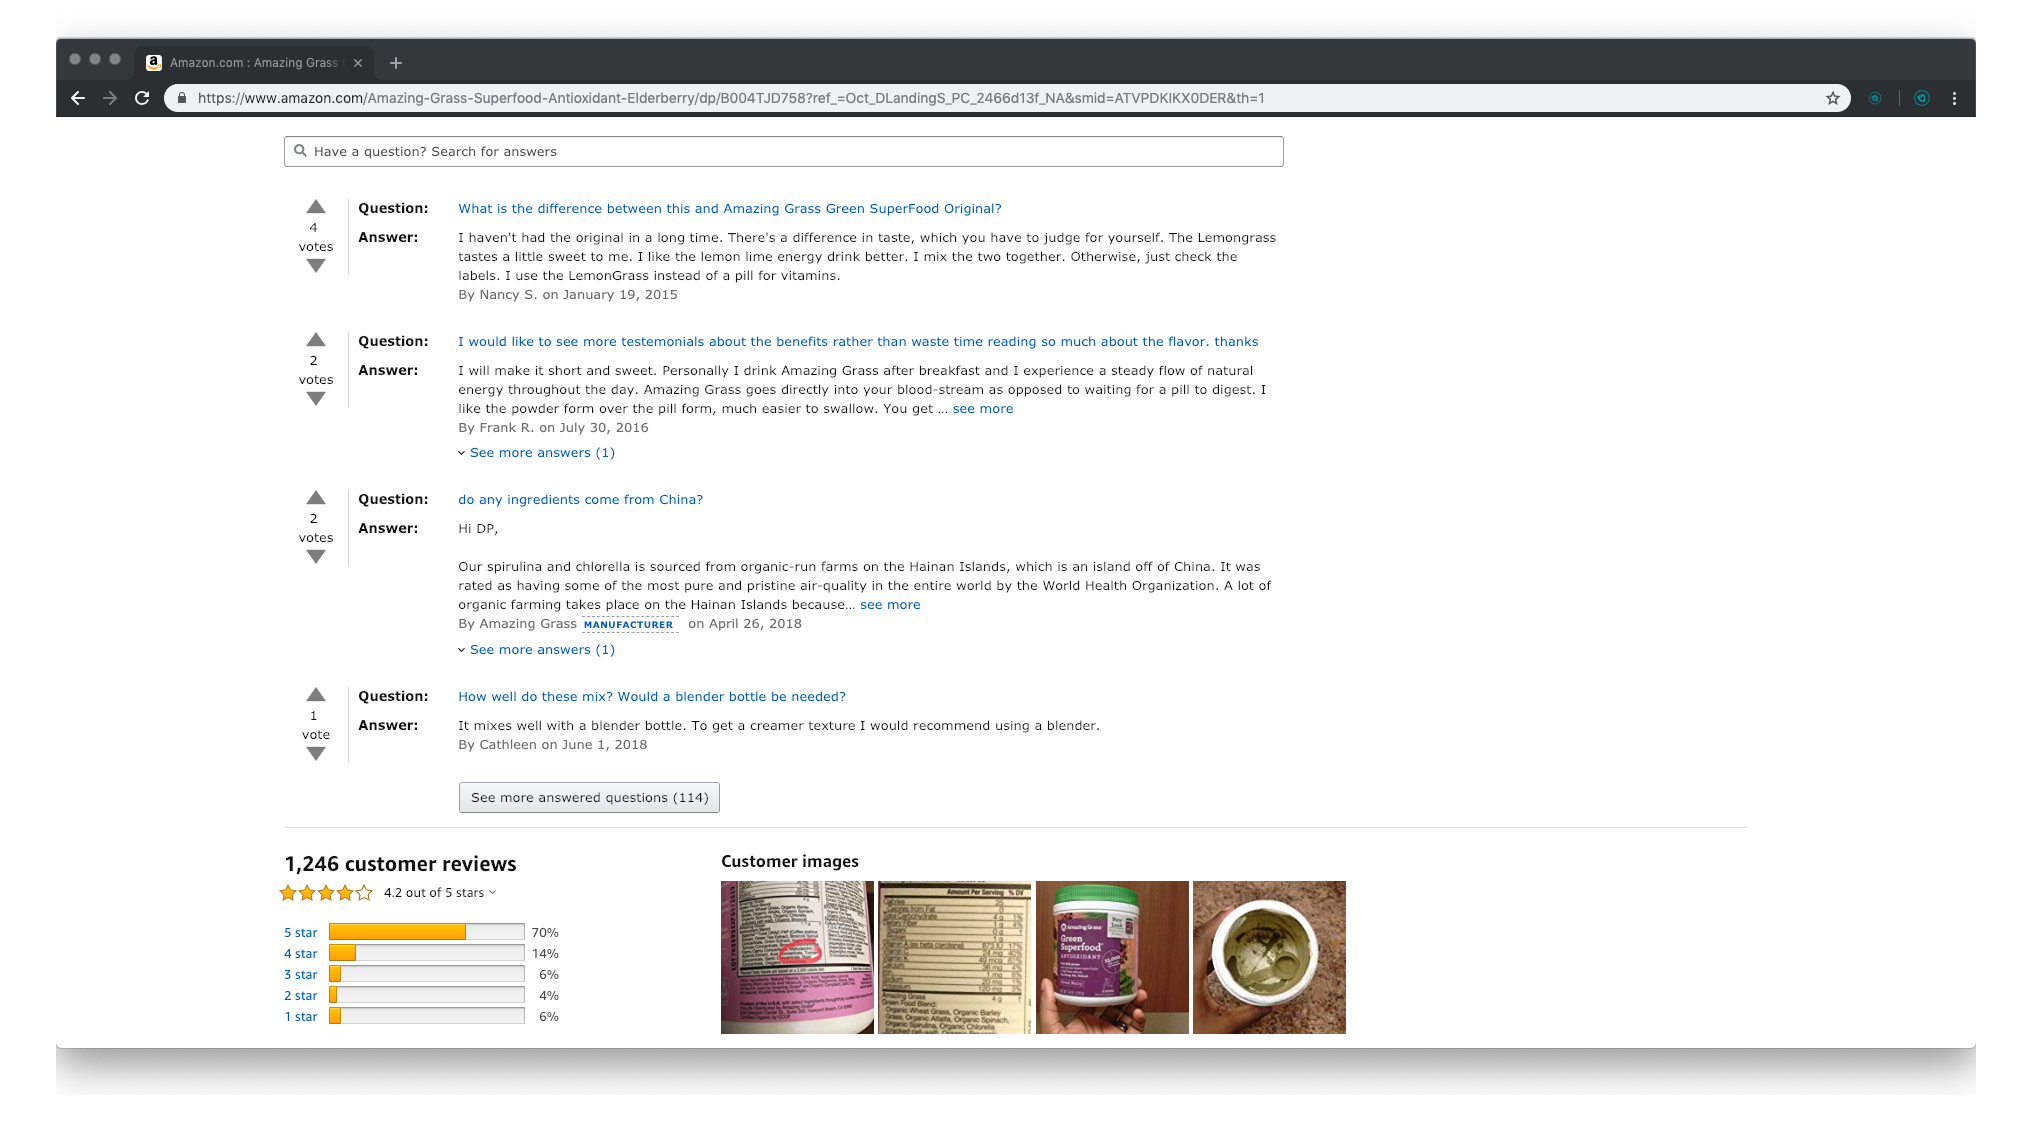Click 'see more' link in second answer
Screen dimensions: 2032x1122
tap(982, 409)
